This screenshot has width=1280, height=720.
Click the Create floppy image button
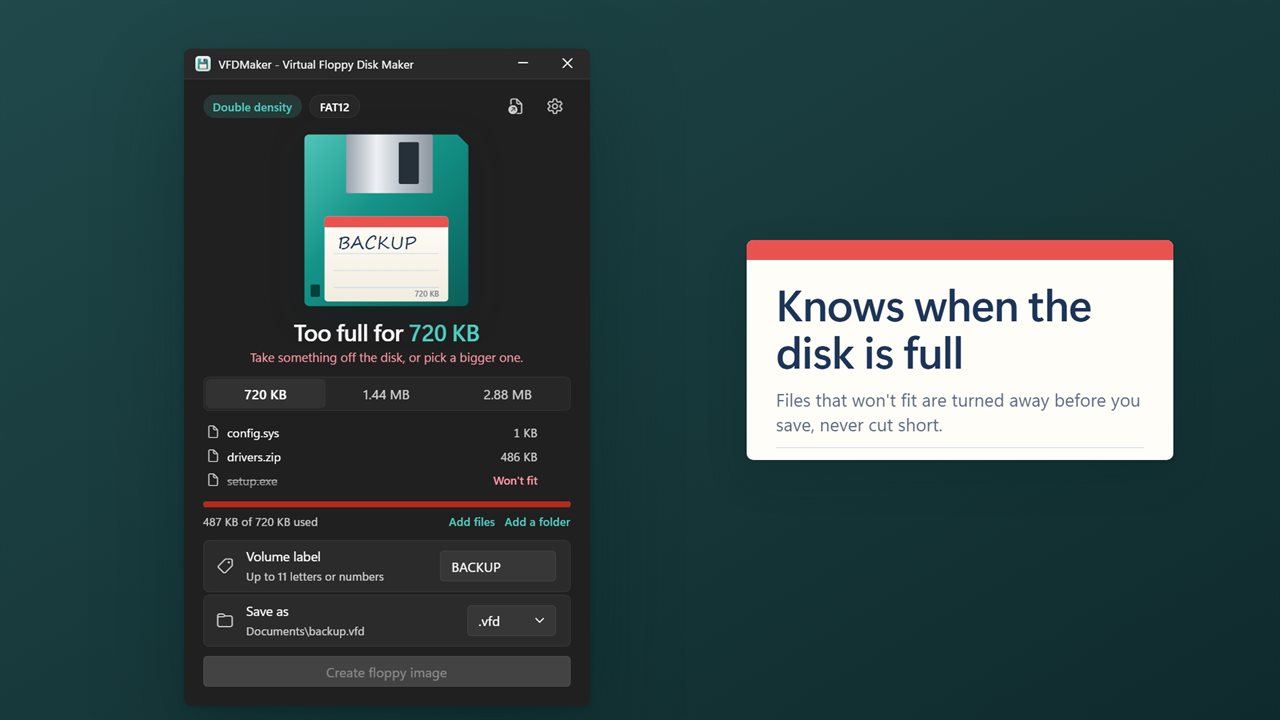click(x=387, y=672)
